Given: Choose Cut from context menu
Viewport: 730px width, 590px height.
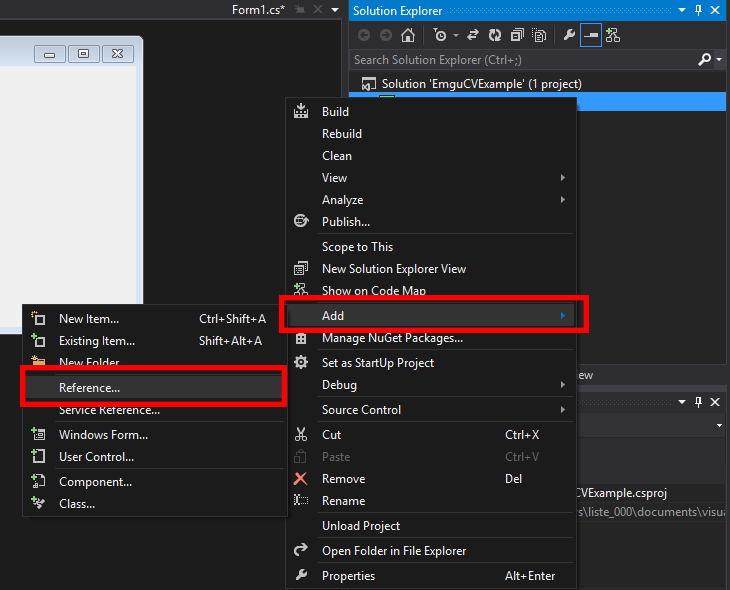Looking at the screenshot, I should (x=431, y=434).
